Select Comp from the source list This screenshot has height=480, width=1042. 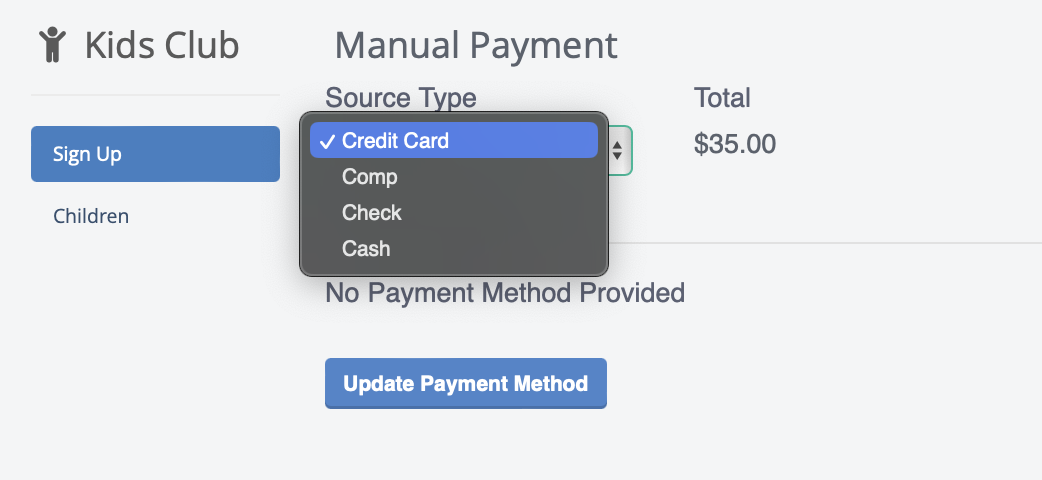click(x=369, y=177)
